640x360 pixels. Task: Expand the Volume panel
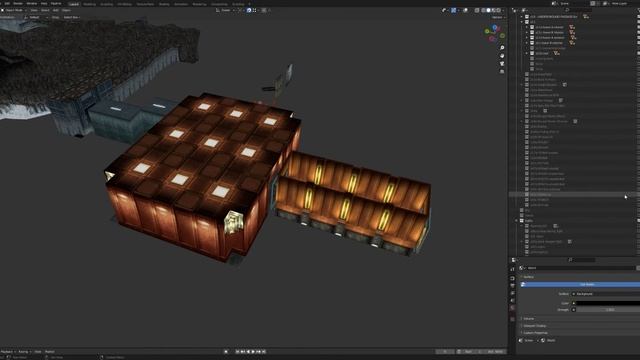(528, 318)
